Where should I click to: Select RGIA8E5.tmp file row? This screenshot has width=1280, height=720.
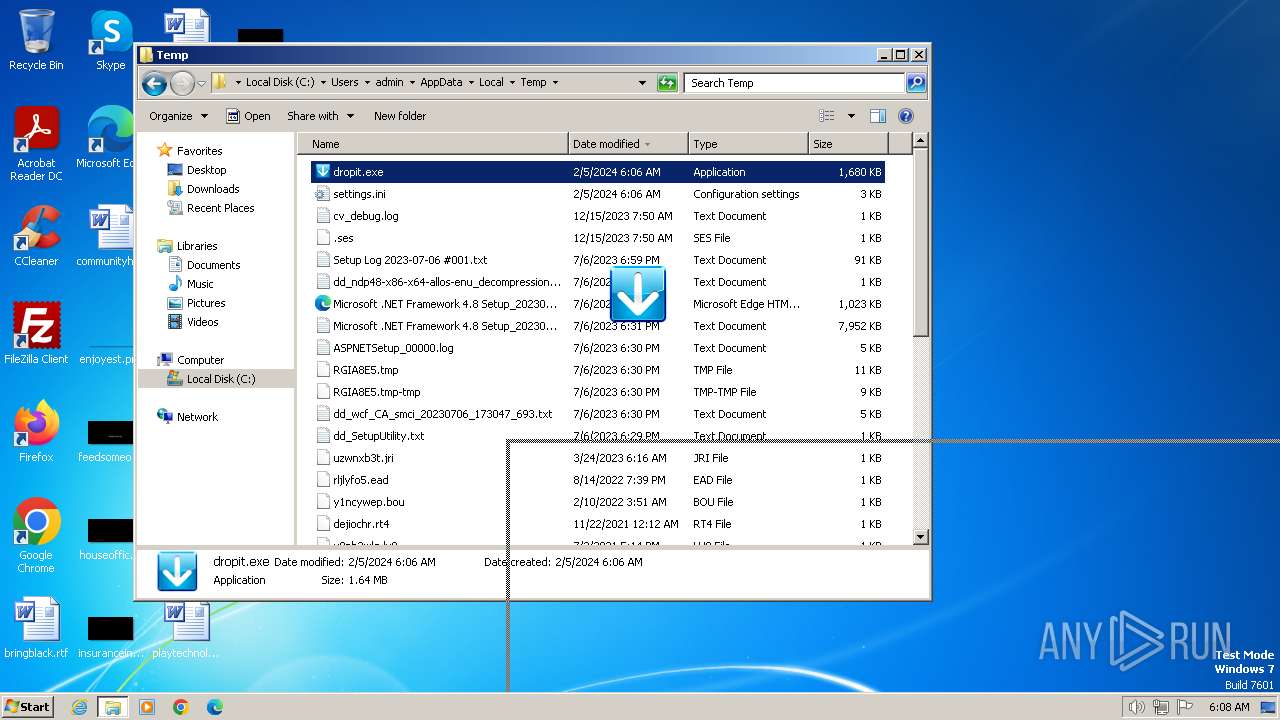[x=597, y=370]
